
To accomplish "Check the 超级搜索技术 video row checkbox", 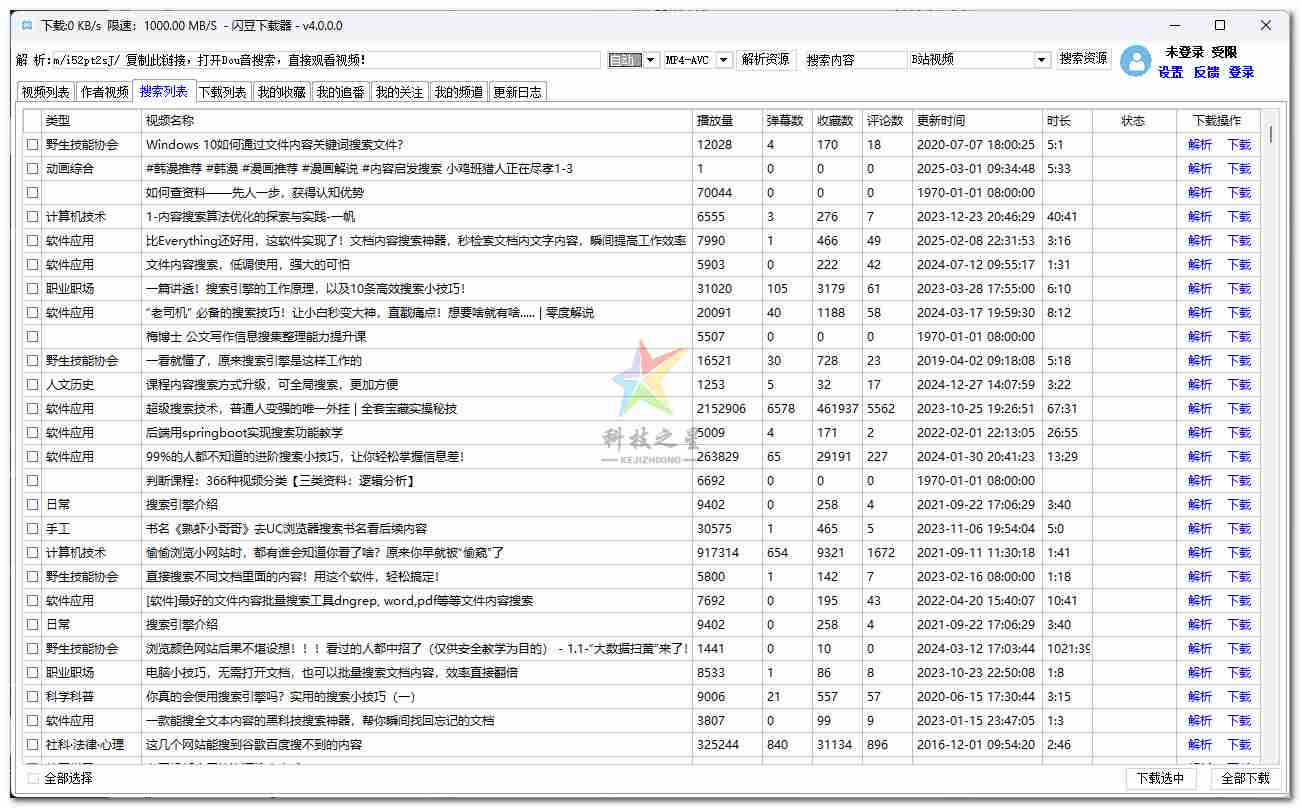I will tap(33, 408).
